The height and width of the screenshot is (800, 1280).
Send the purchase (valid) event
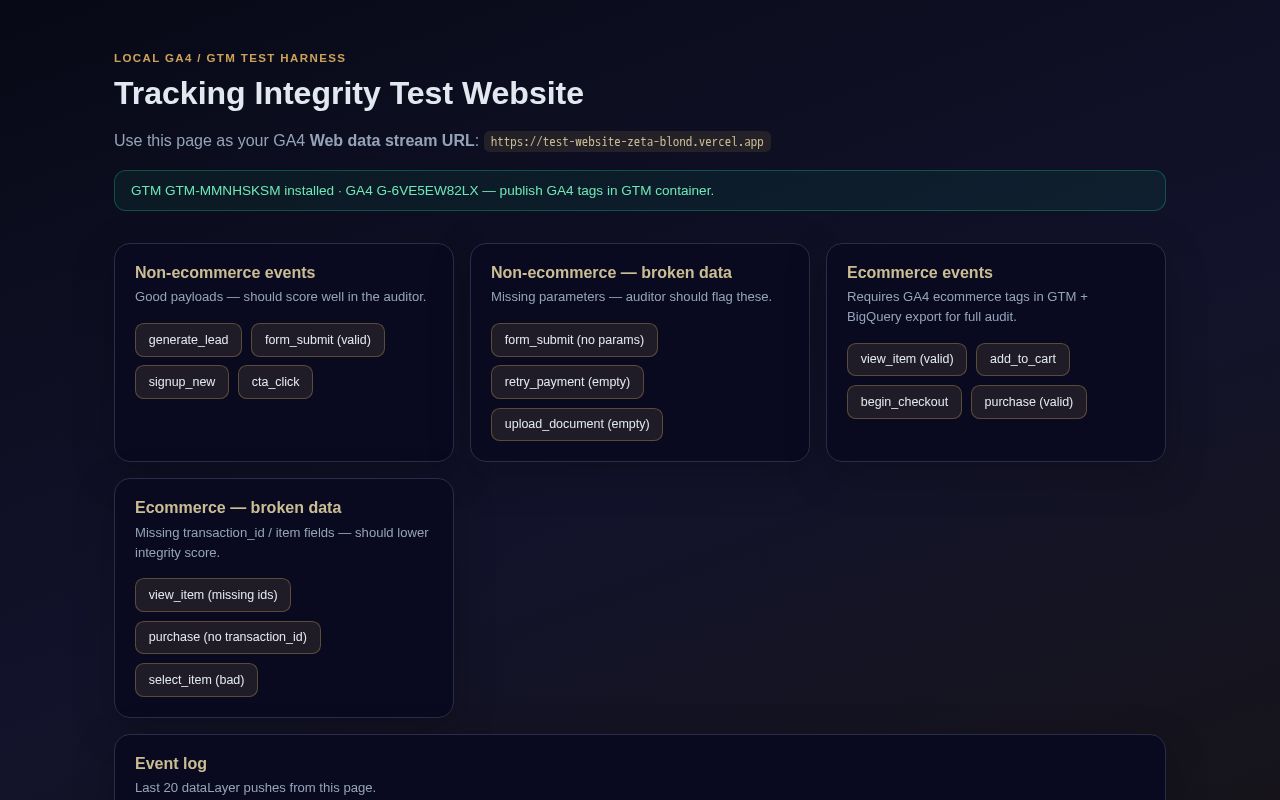click(1029, 402)
